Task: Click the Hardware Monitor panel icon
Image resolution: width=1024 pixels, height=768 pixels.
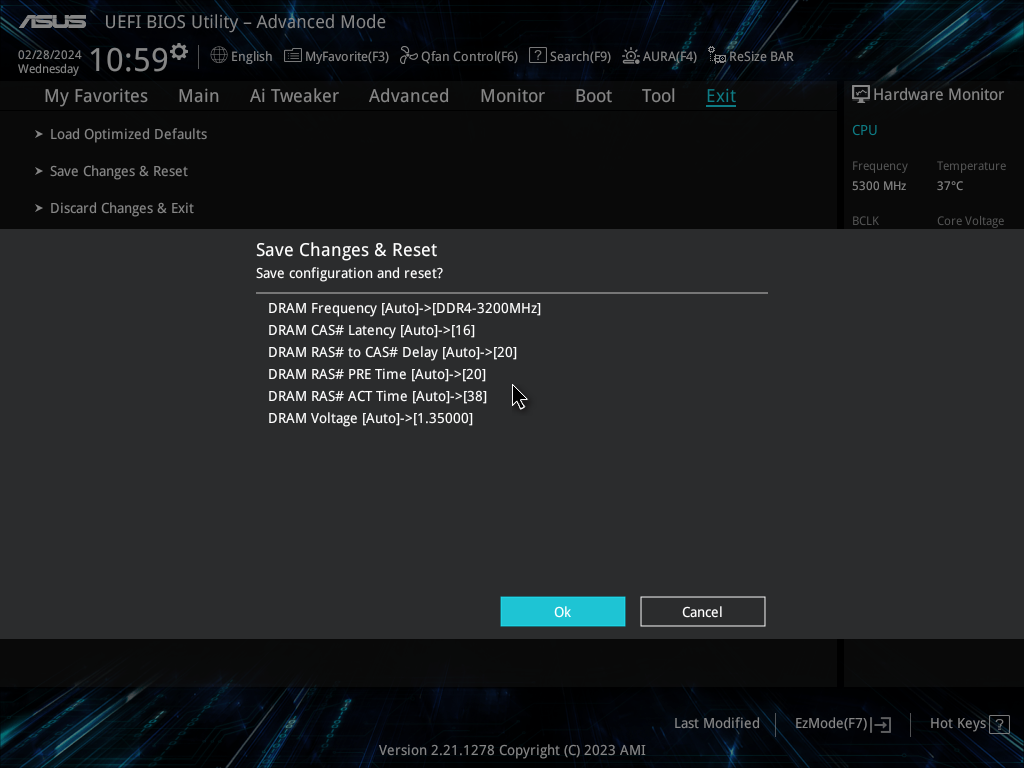Action: (860, 94)
